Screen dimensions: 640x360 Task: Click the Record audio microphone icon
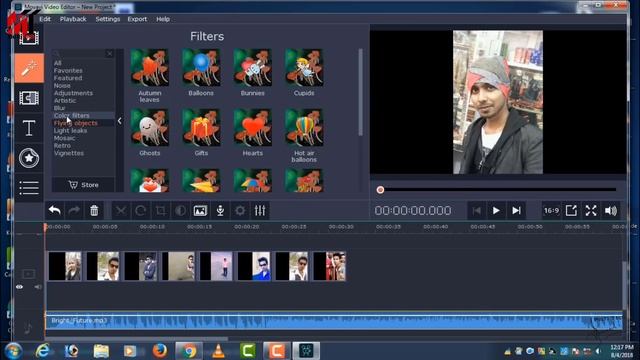pyautogui.click(x=220, y=211)
